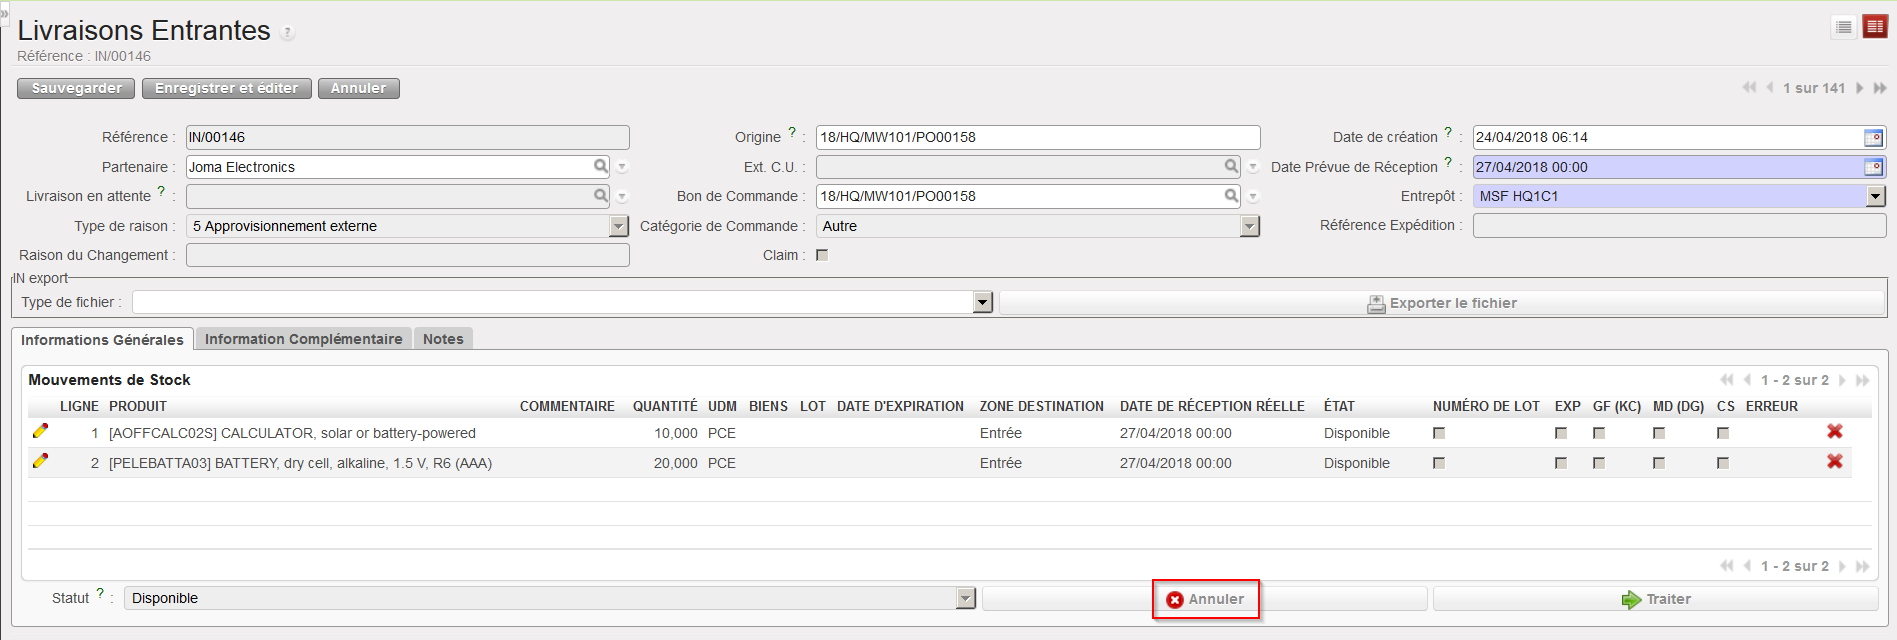Go to next record arrow
The height and width of the screenshot is (640, 1897).
pyautogui.click(x=1859, y=88)
